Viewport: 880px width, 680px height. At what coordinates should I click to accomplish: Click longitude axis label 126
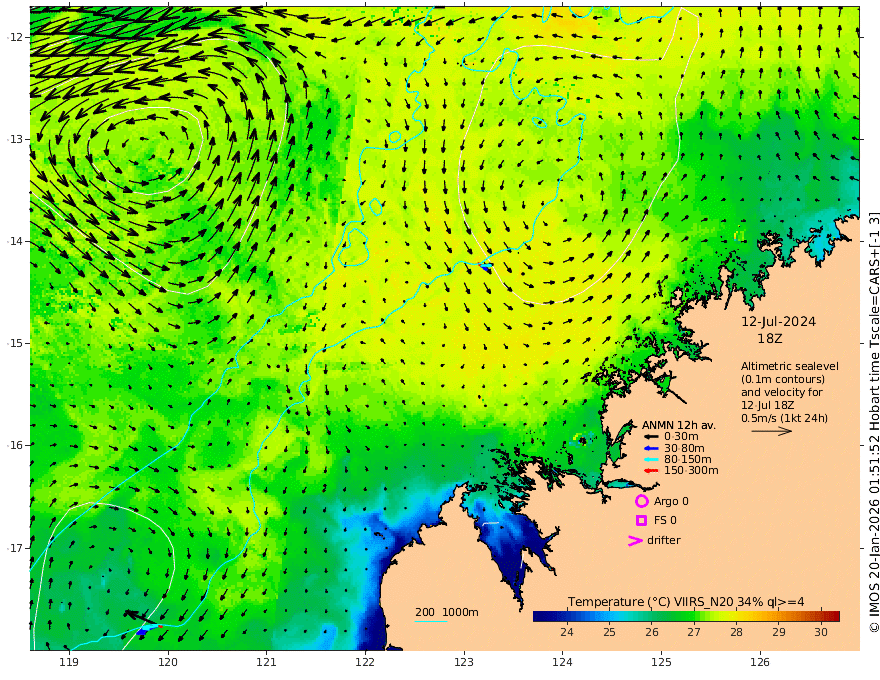click(x=760, y=663)
